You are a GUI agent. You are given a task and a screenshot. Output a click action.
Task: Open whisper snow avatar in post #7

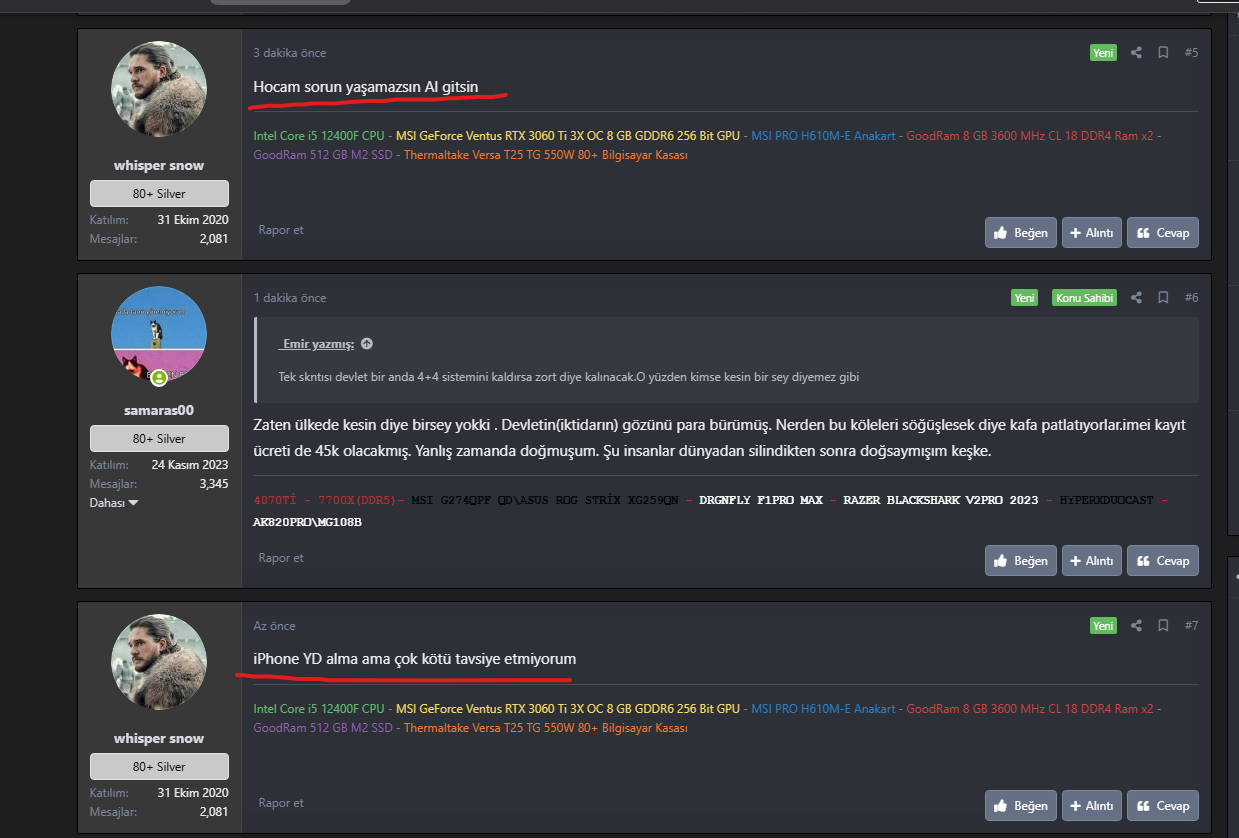[x=159, y=662]
